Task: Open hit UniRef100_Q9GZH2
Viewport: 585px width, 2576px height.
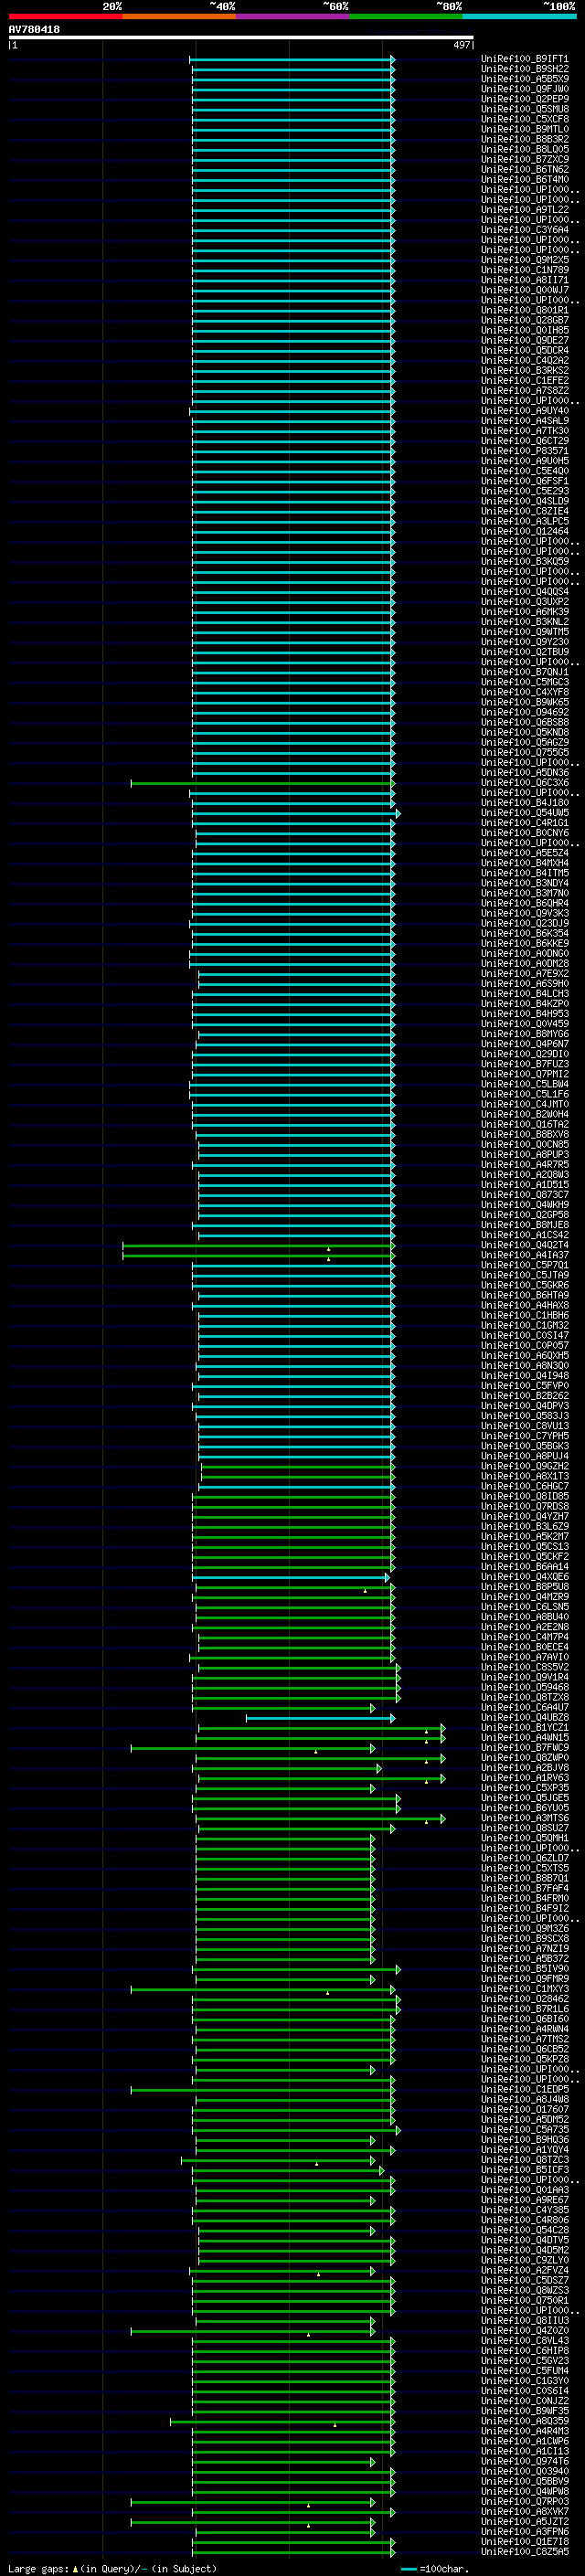Action: [x=525, y=1466]
